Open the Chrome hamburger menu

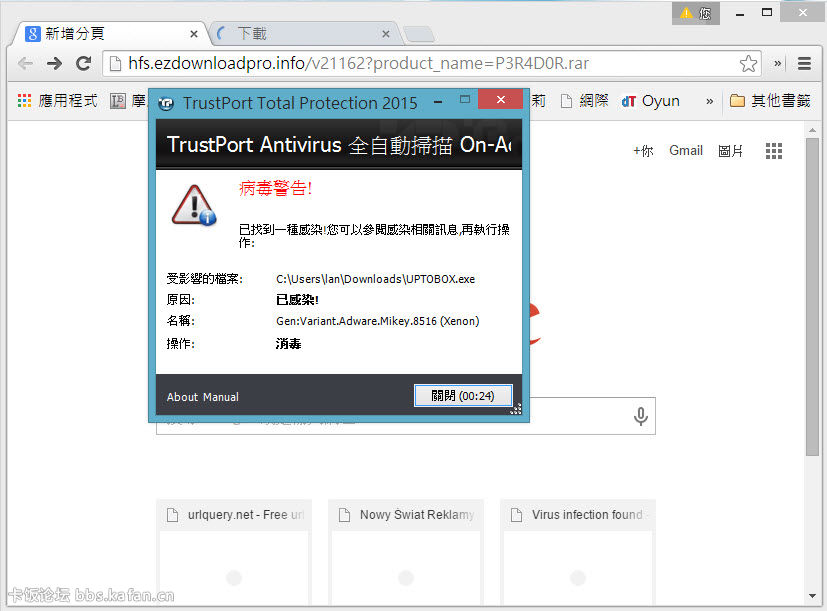[x=804, y=64]
